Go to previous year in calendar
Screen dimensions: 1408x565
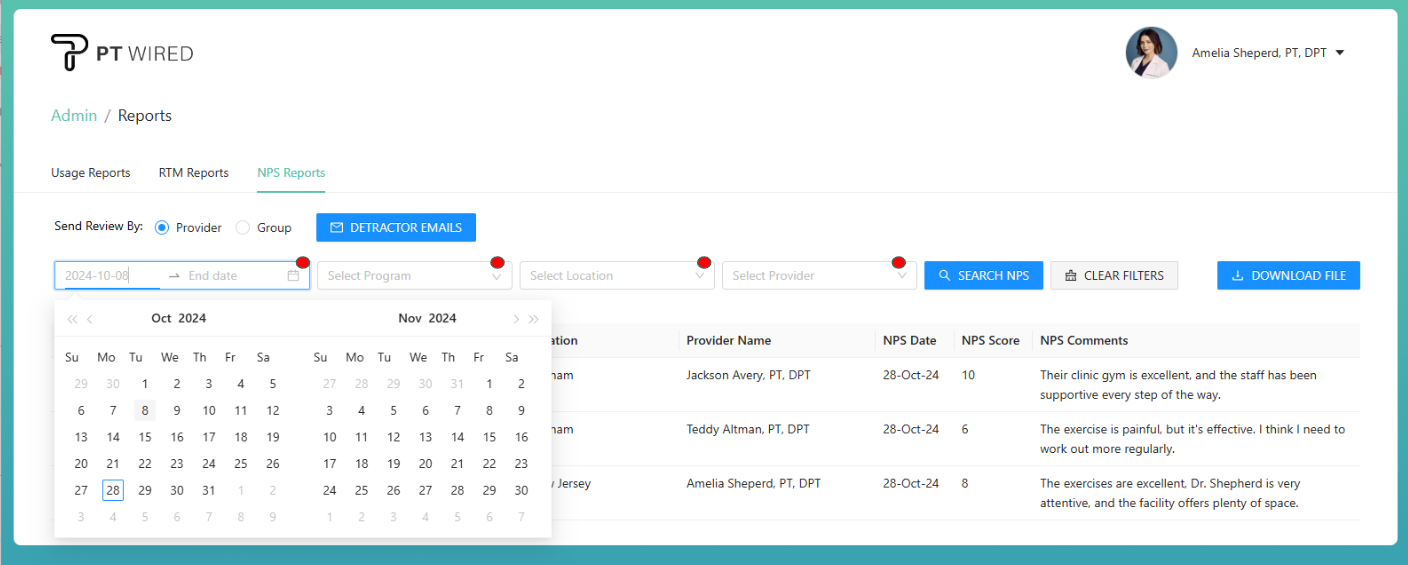point(72,319)
